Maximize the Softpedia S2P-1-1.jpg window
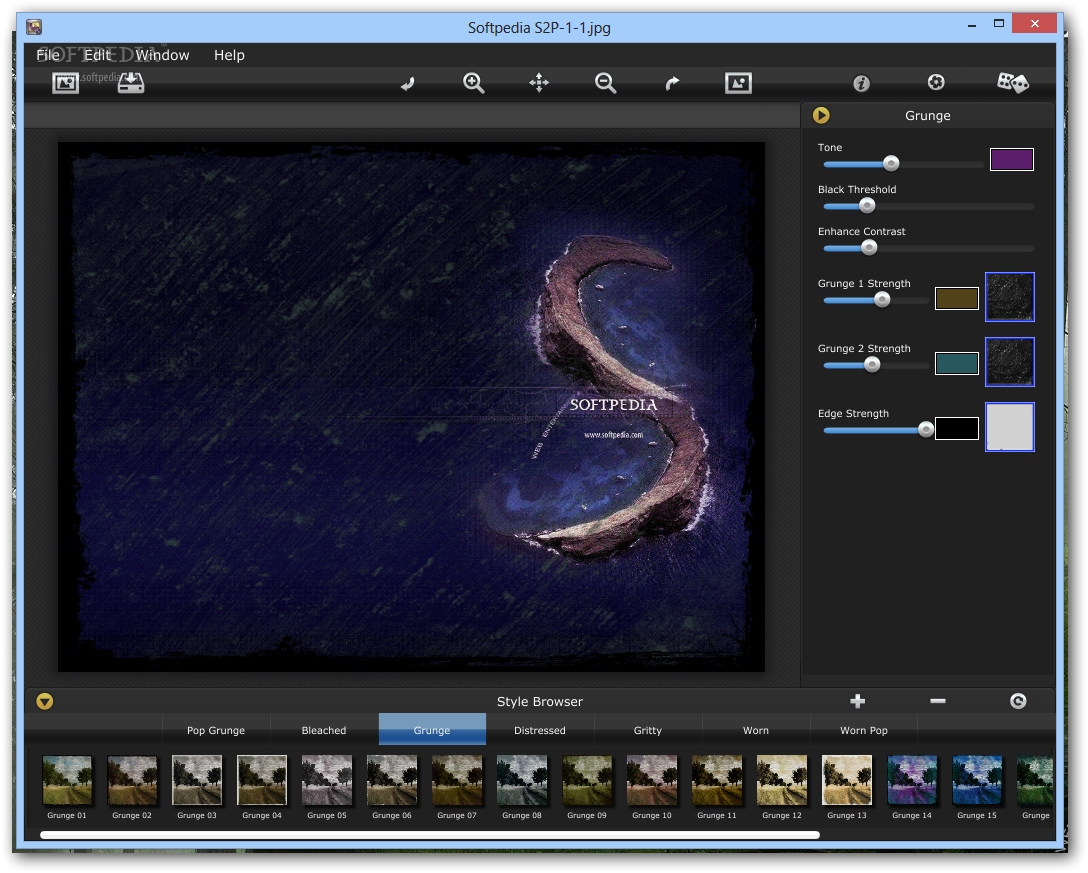 pyautogui.click(x=999, y=24)
